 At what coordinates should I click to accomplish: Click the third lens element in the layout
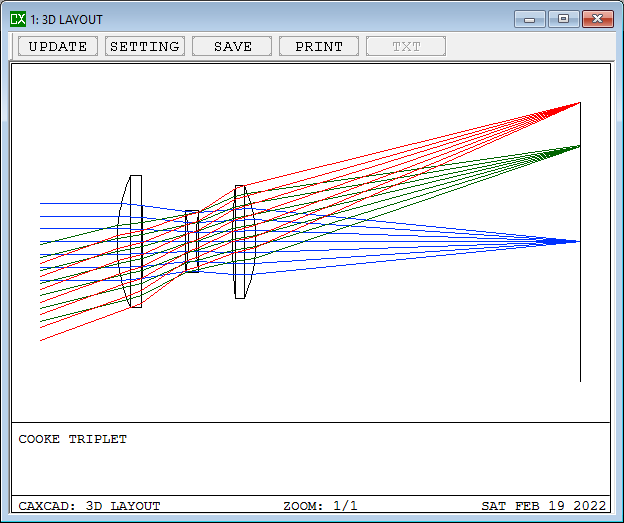pyautogui.click(x=244, y=242)
